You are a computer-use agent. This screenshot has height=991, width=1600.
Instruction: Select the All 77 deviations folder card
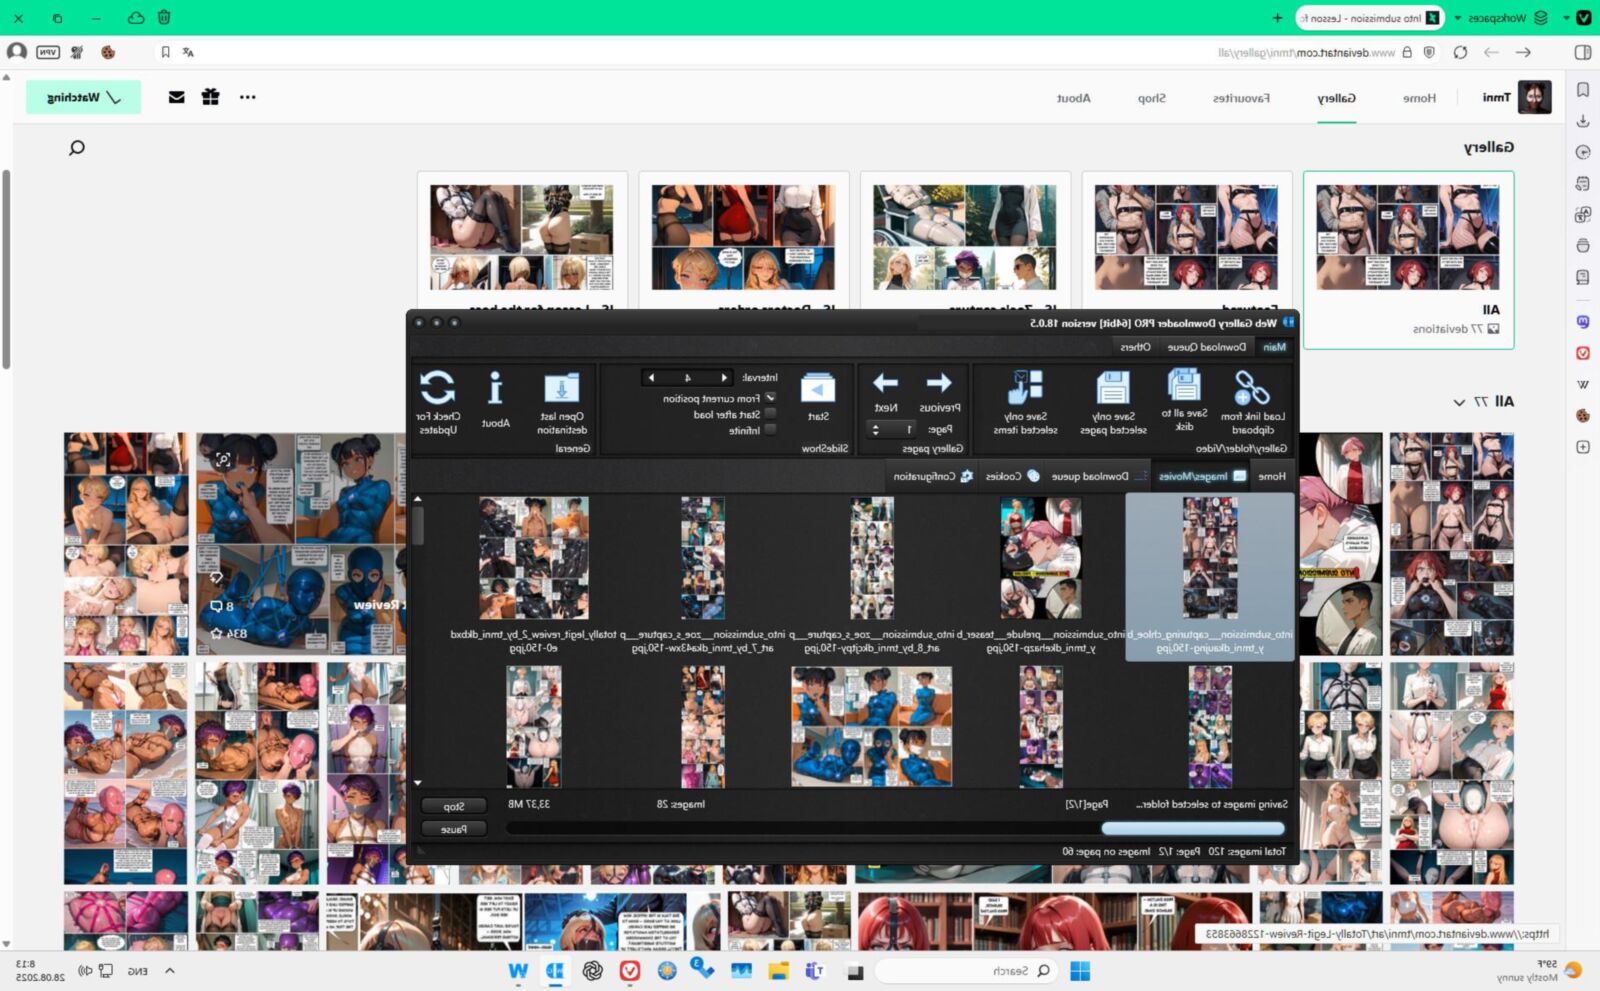click(x=1408, y=260)
